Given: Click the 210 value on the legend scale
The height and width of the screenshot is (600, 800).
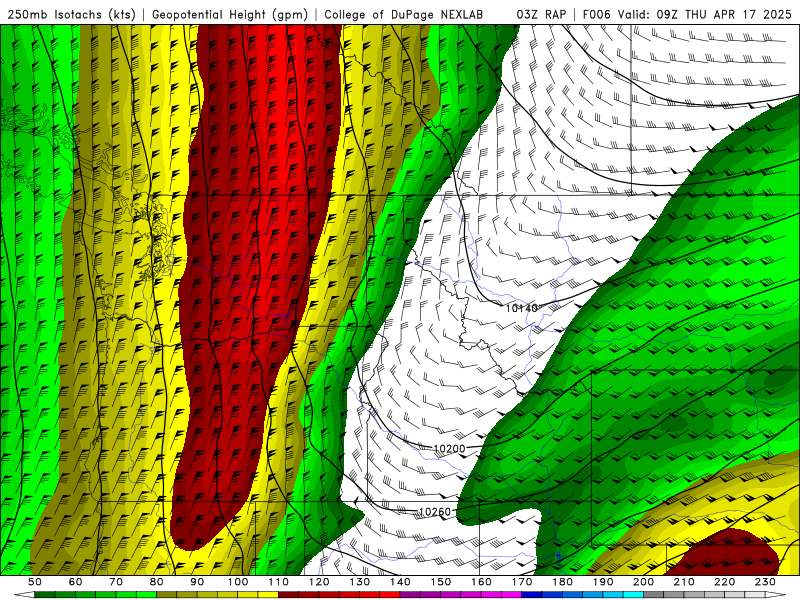Looking at the screenshot, I should (x=684, y=582).
